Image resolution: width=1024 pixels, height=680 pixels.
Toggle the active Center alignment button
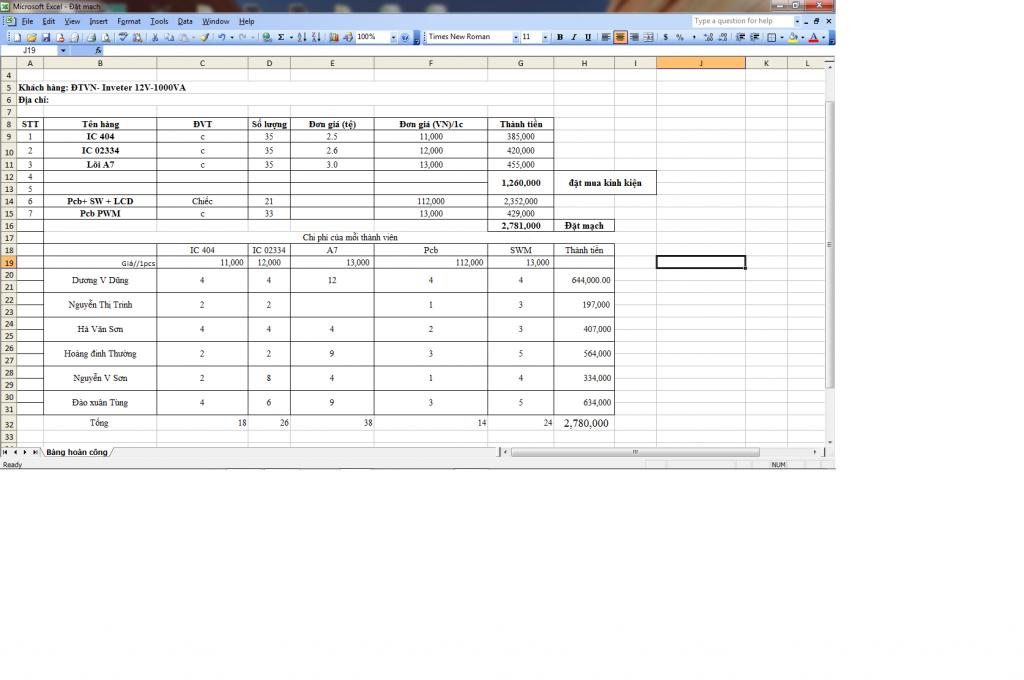click(x=620, y=37)
